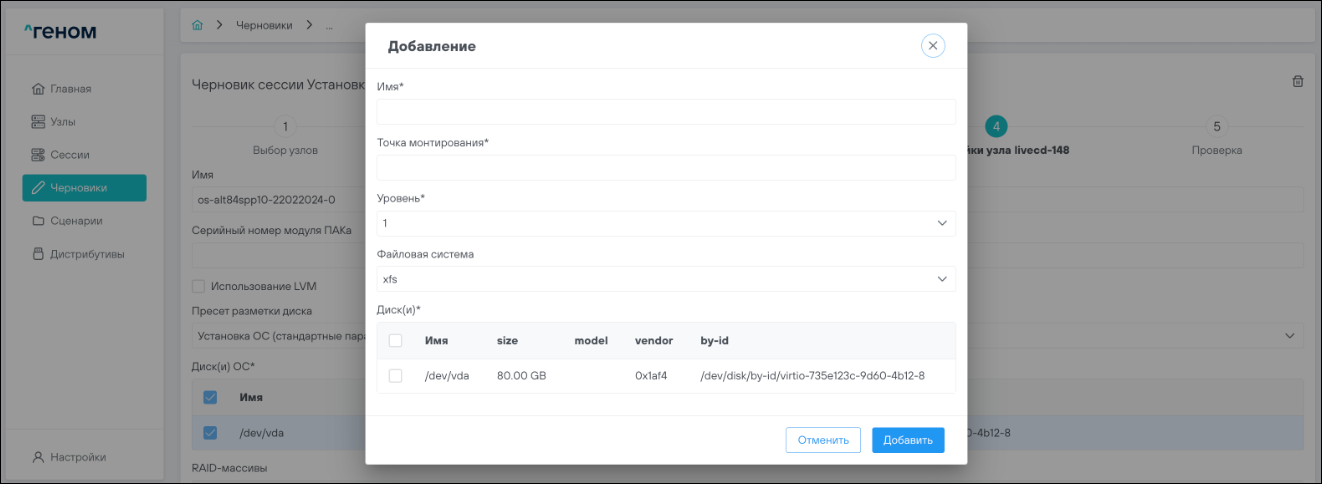Go to Сессии in the sidebar
1322x485 pixels.
point(69,155)
